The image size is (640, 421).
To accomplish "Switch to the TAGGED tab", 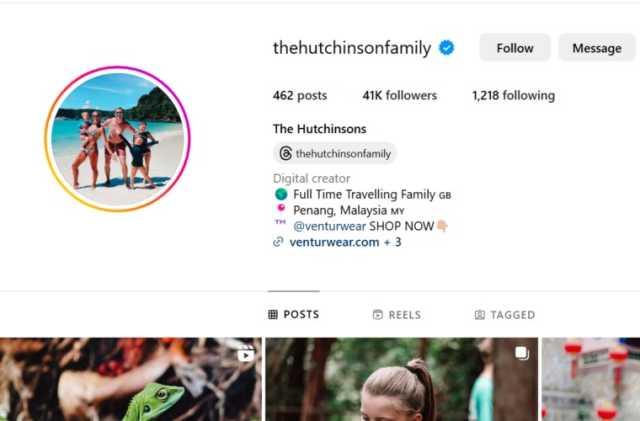I will pos(505,314).
